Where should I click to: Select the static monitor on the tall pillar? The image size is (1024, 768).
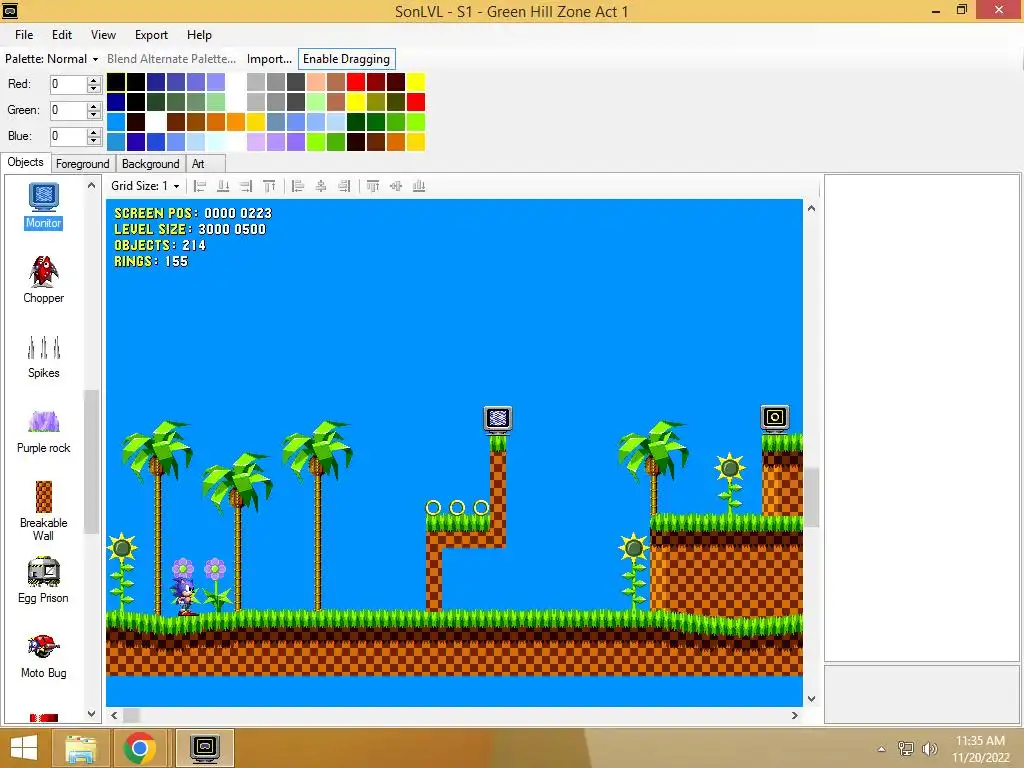coord(498,419)
